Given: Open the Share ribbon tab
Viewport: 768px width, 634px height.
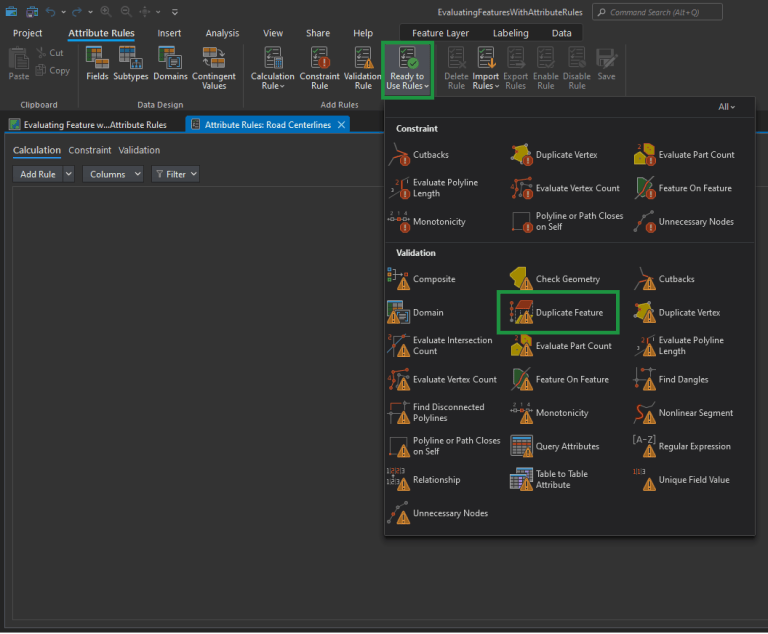Looking at the screenshot, I should tap(318, 33).
